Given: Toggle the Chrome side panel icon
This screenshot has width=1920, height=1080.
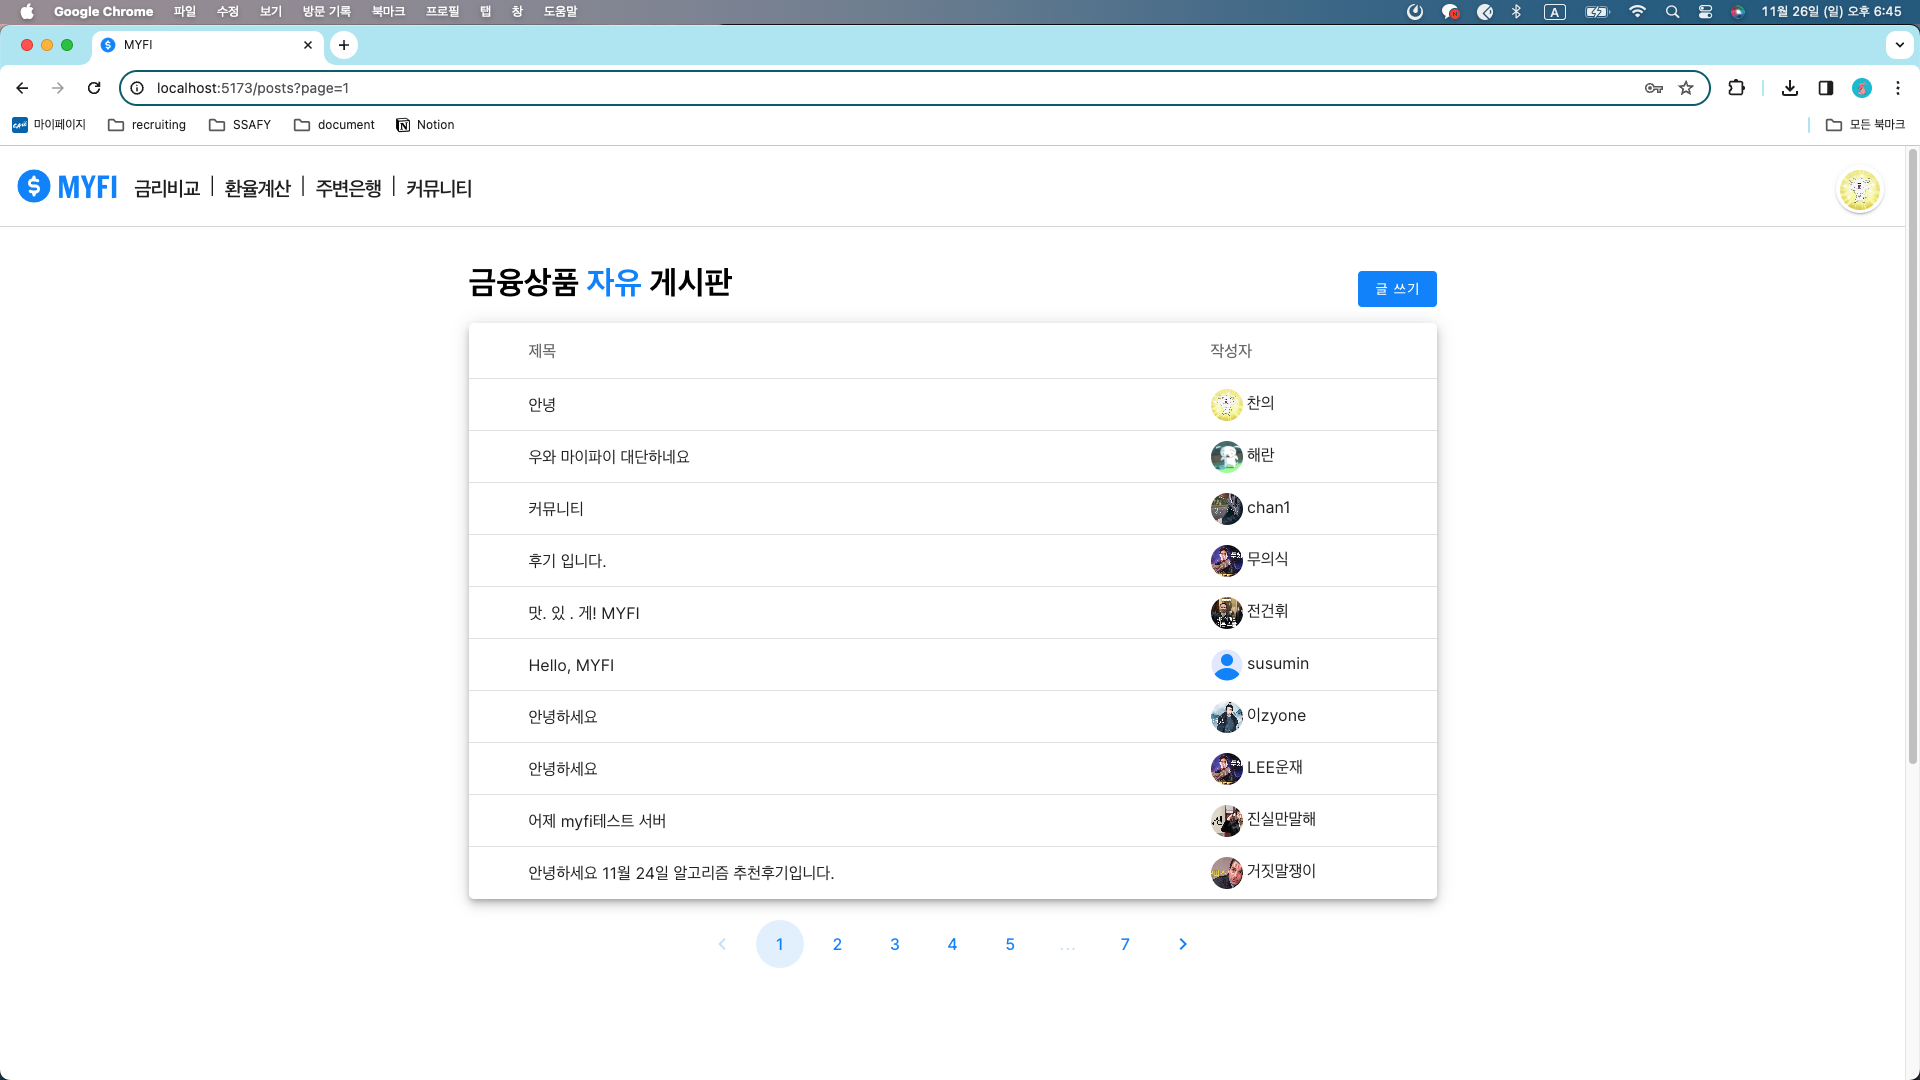Looking at the screenshot, I should [x=1825, y=88].
